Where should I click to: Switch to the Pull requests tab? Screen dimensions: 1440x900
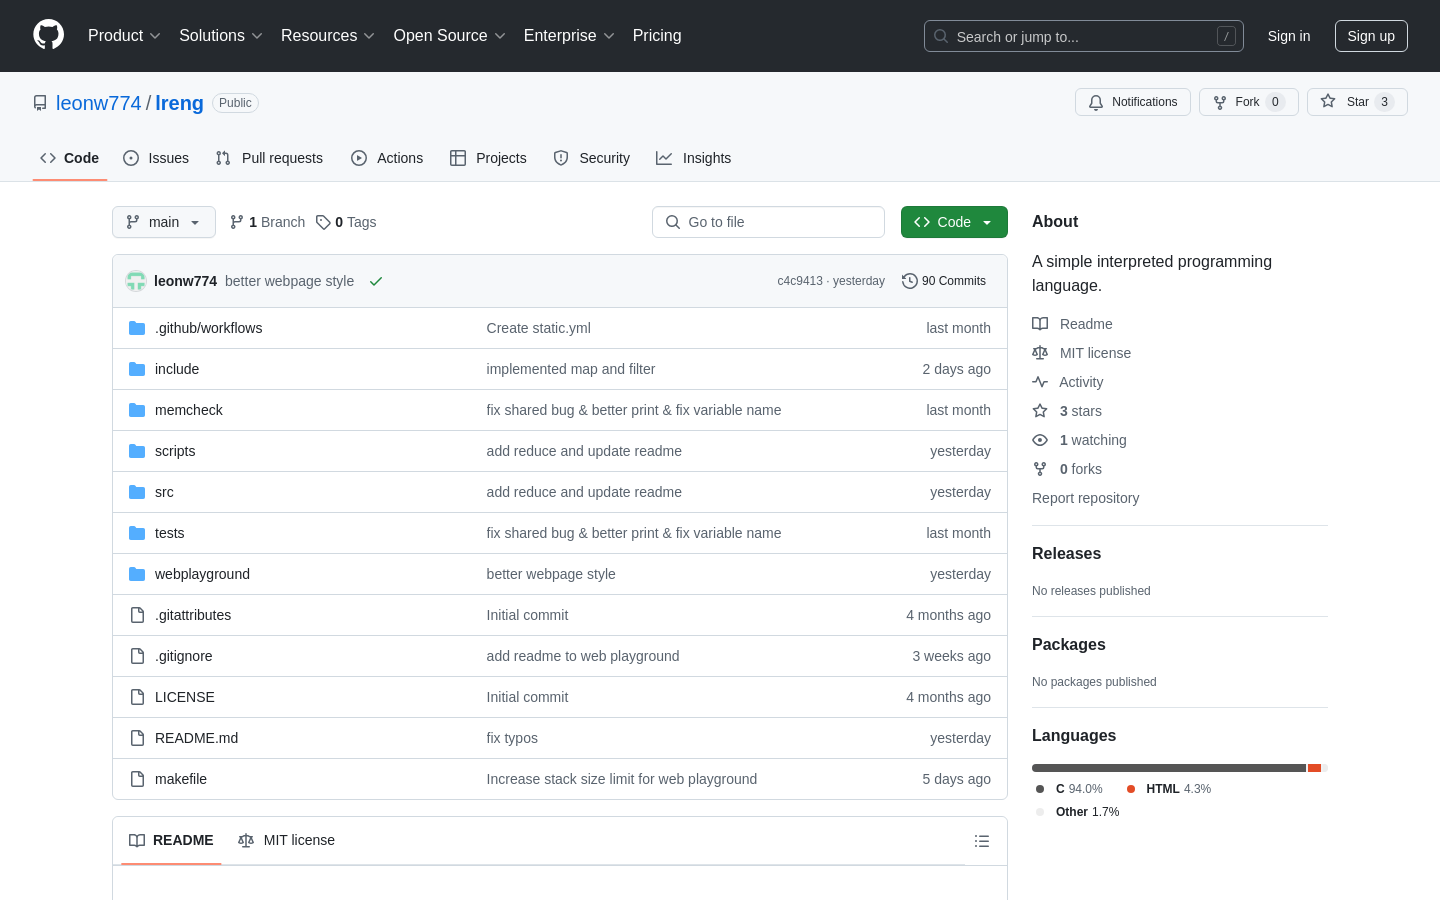(269, 158)
